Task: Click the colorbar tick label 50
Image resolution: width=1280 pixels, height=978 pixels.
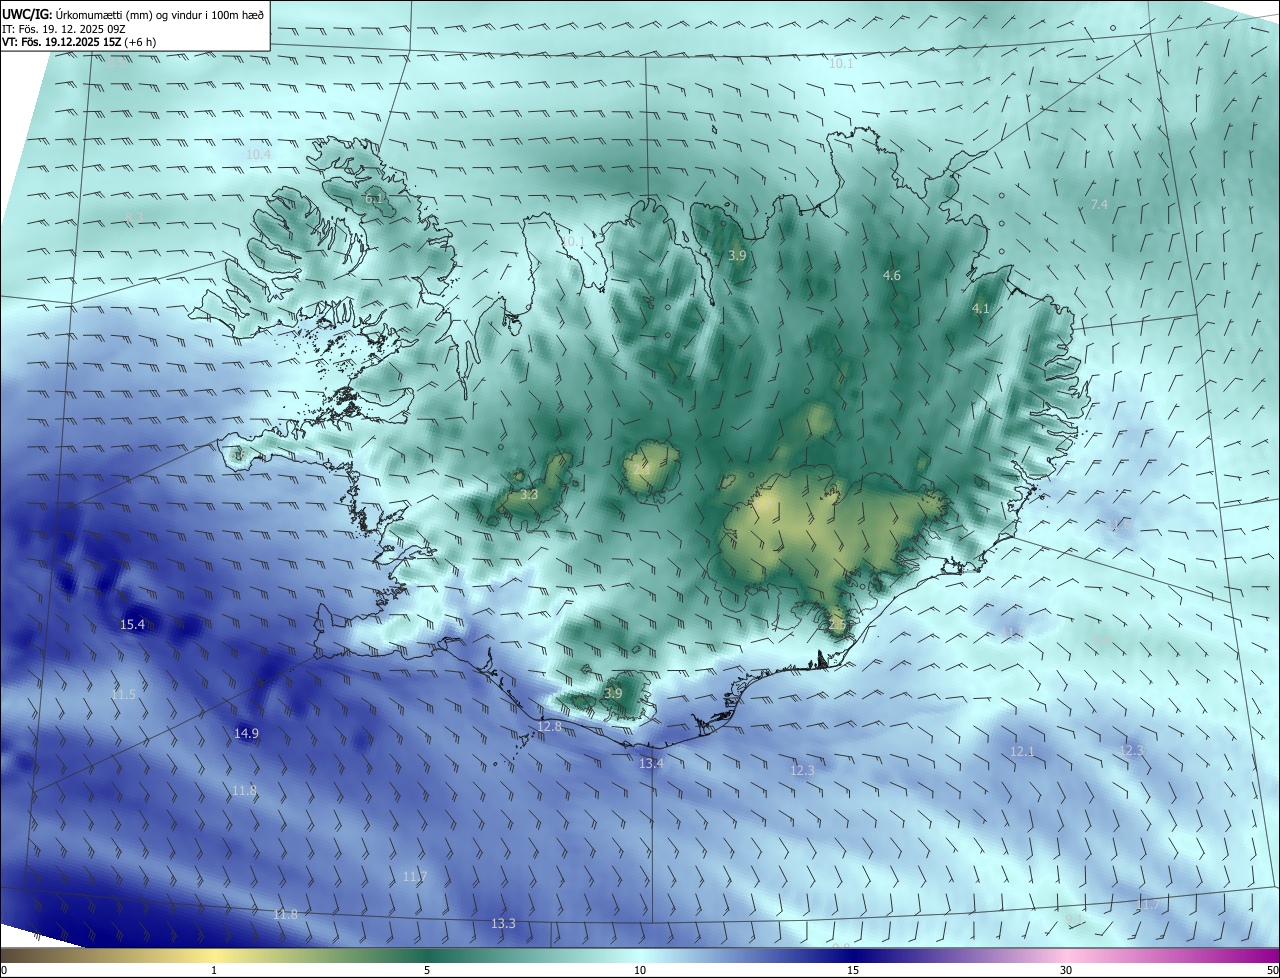Action: click(1272, 970)
